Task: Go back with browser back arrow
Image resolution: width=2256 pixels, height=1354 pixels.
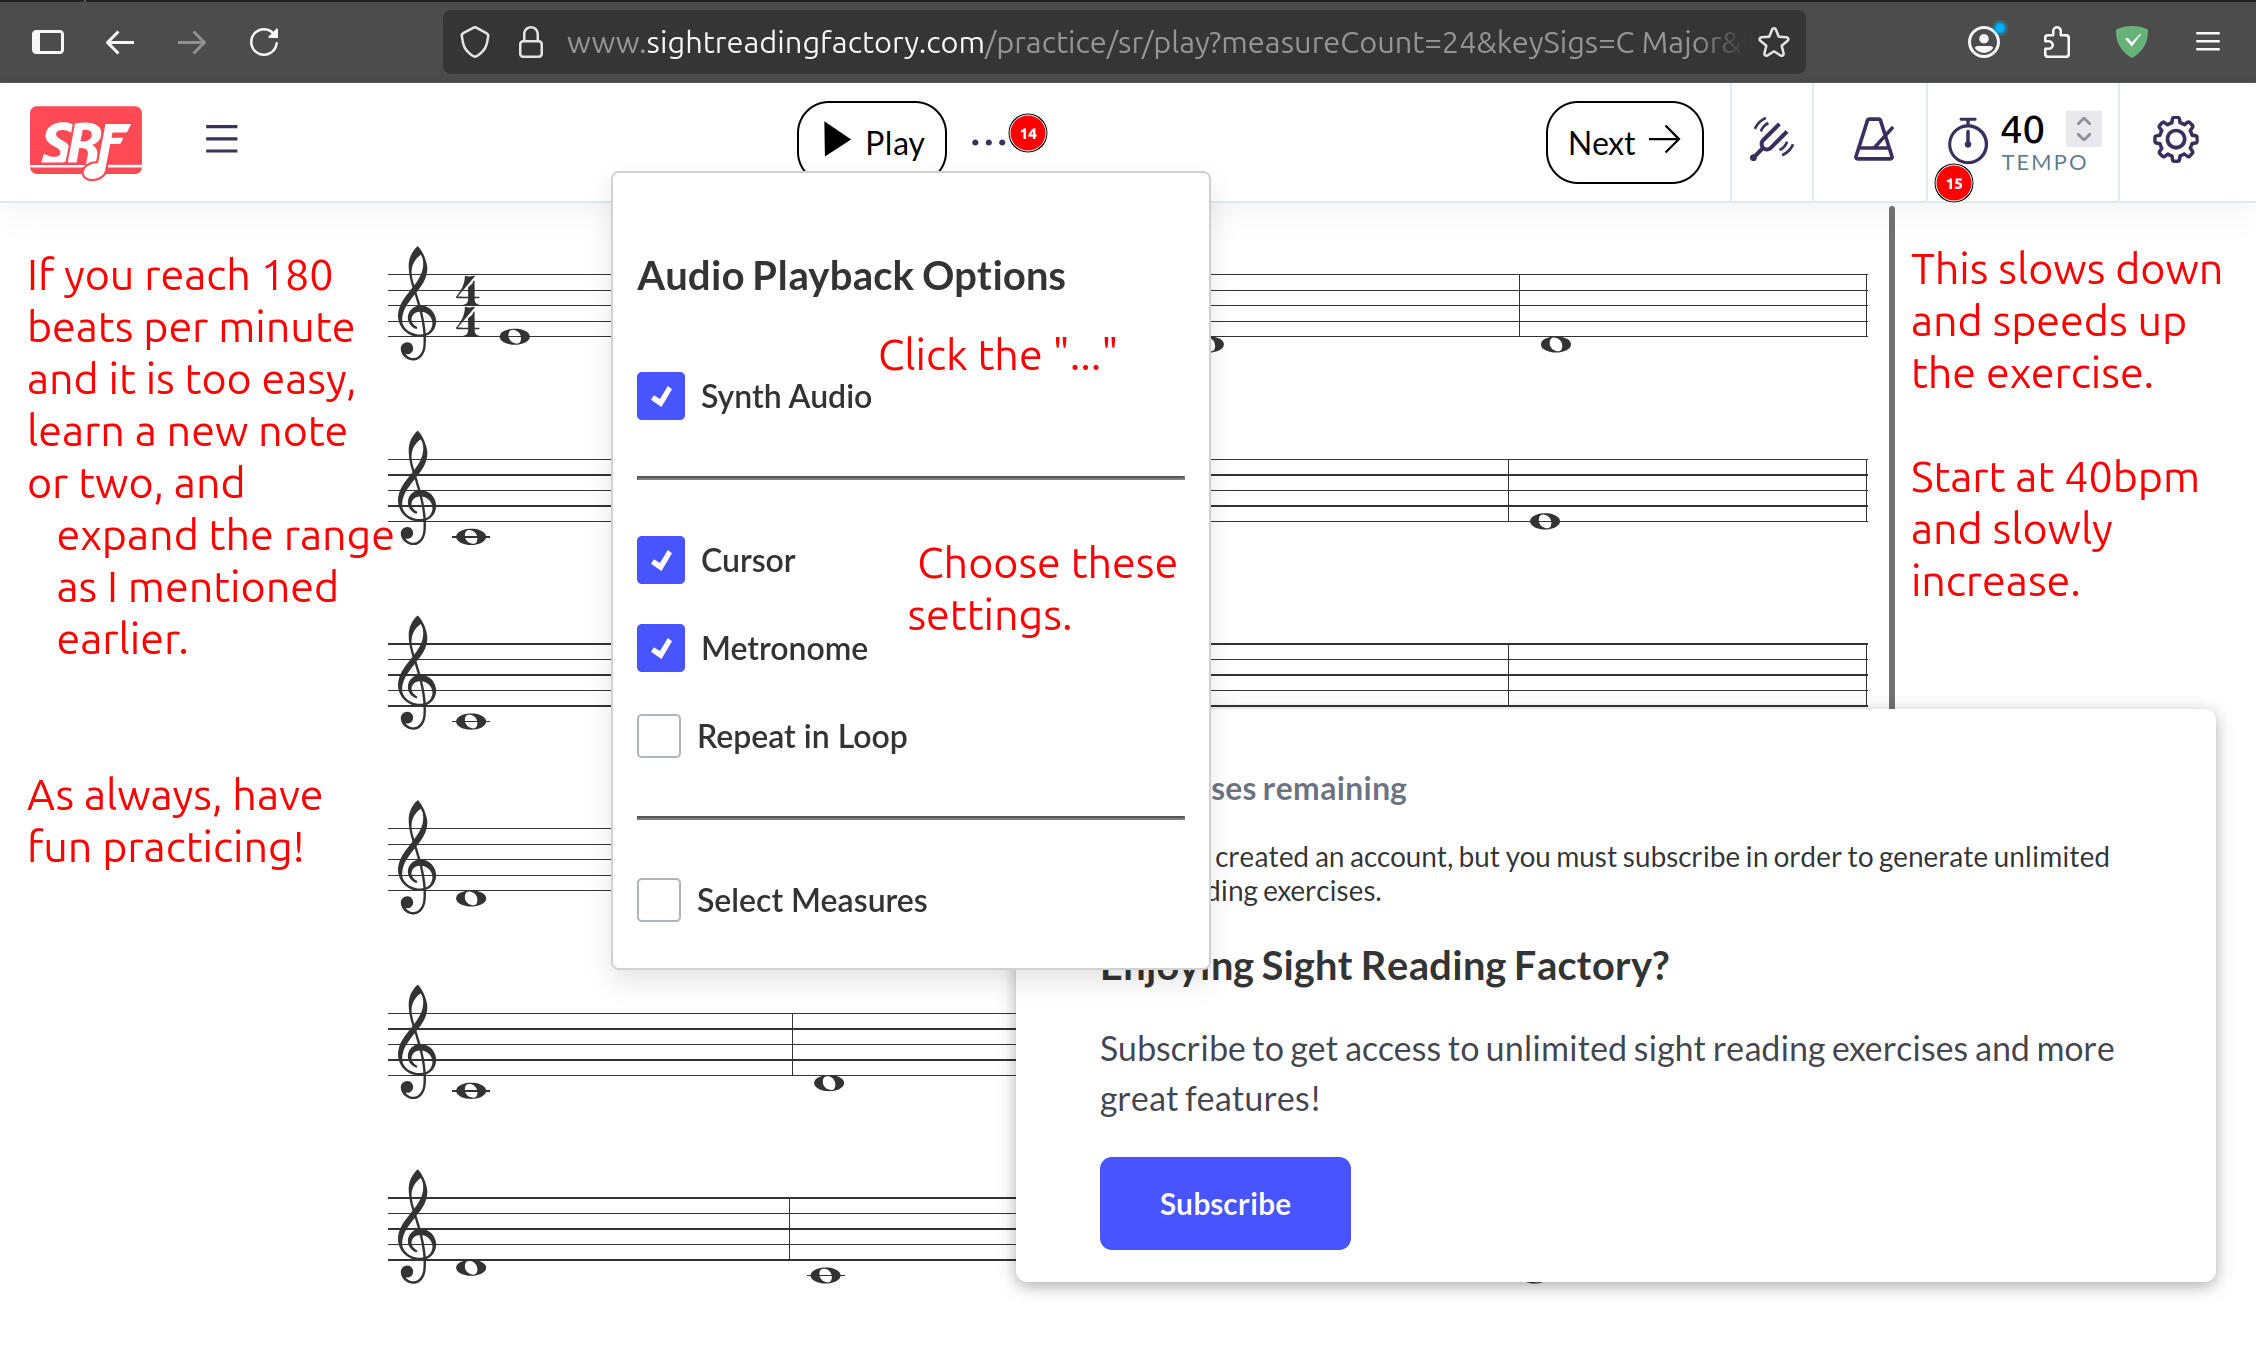Action: click(x=120, y=42)
